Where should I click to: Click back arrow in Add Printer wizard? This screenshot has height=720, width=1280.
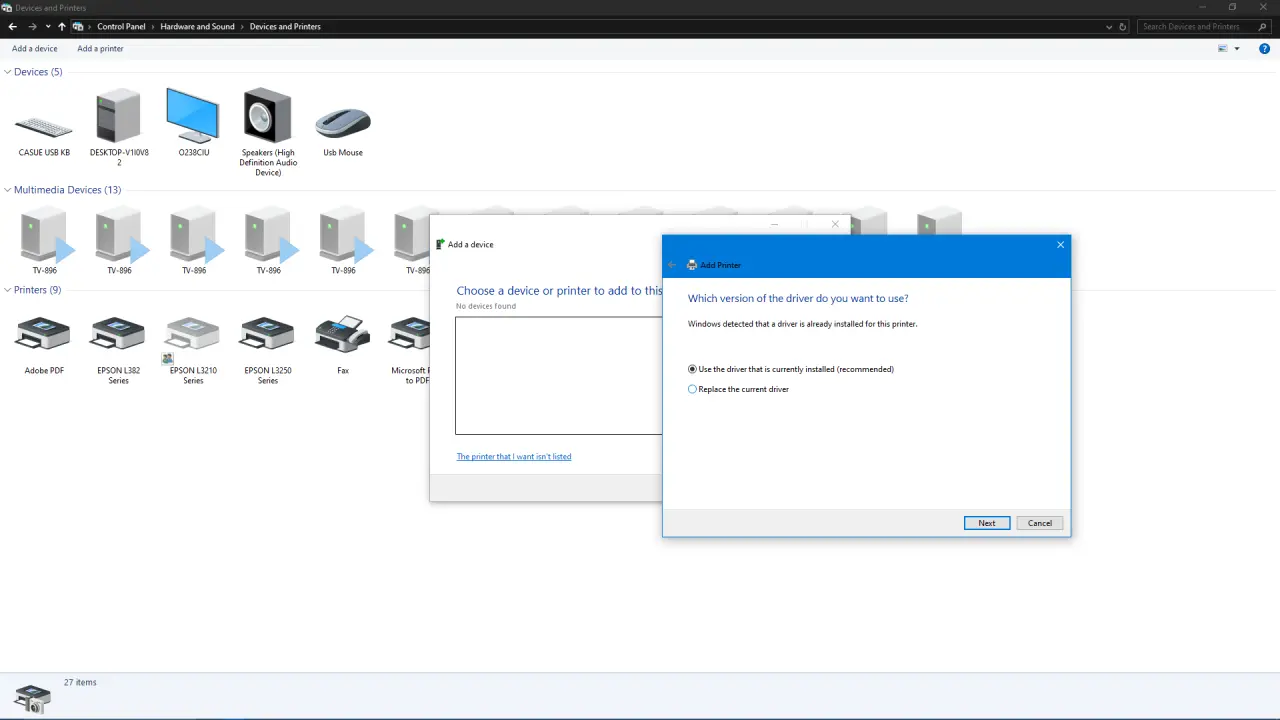[x=672, y=265]
